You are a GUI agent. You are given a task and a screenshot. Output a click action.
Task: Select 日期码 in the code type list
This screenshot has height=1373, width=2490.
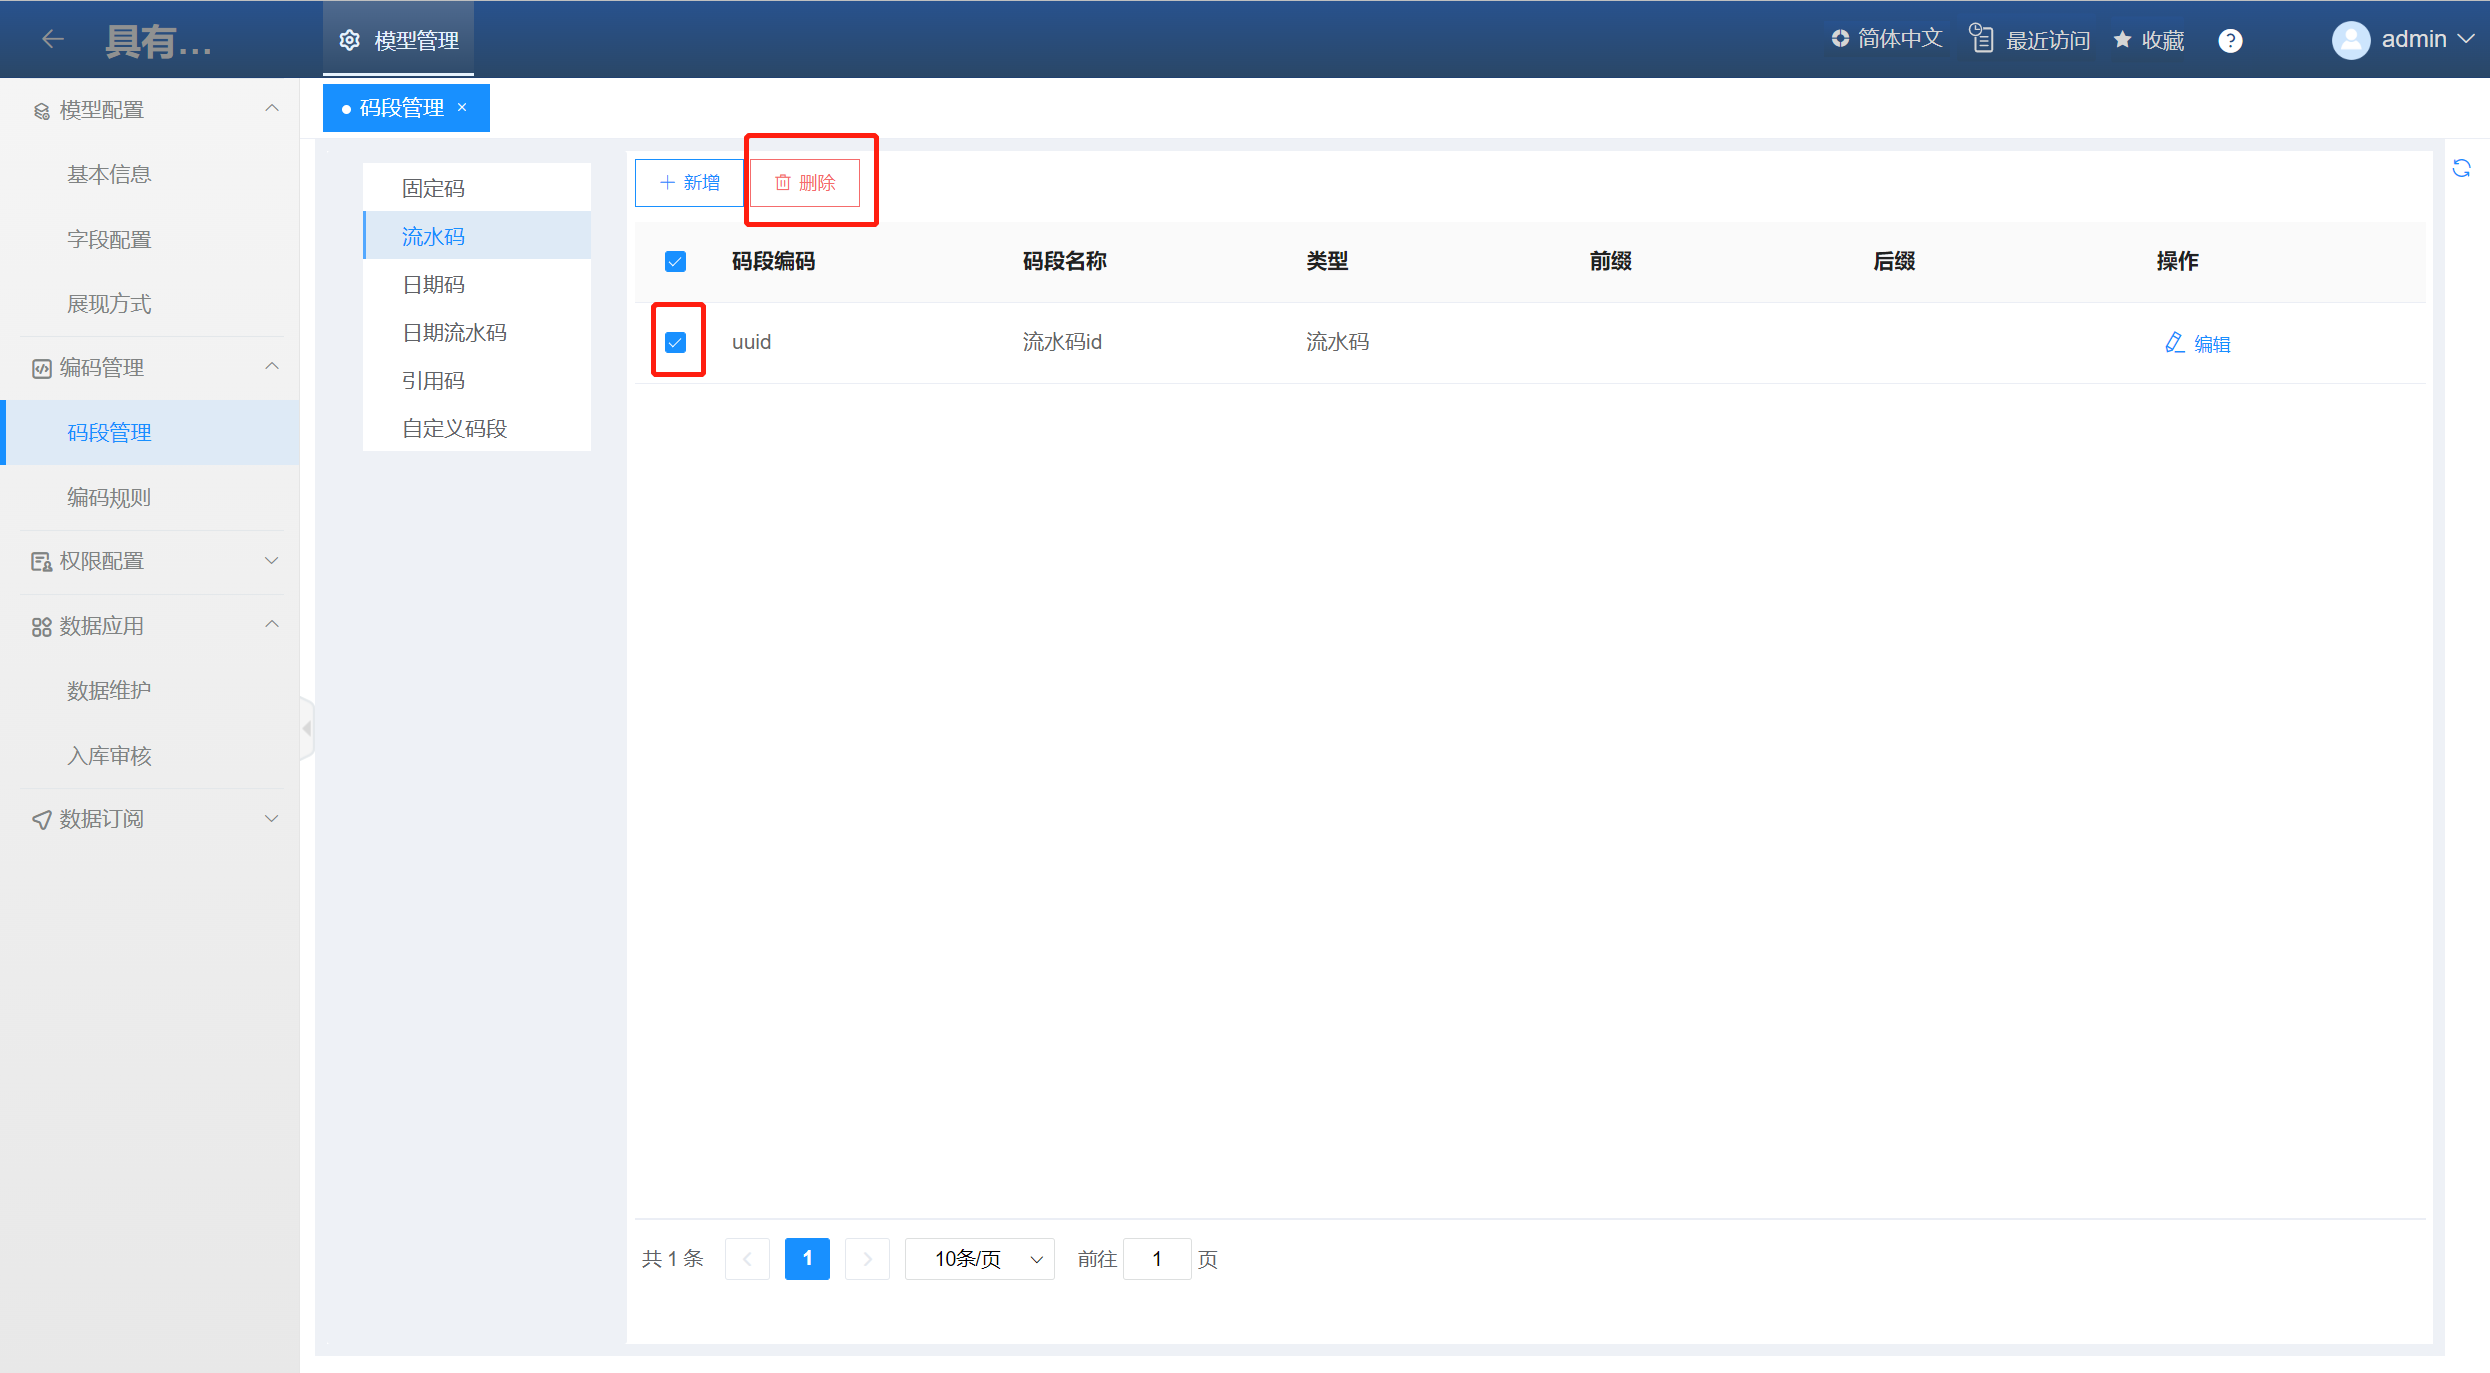tap(433, 285)
